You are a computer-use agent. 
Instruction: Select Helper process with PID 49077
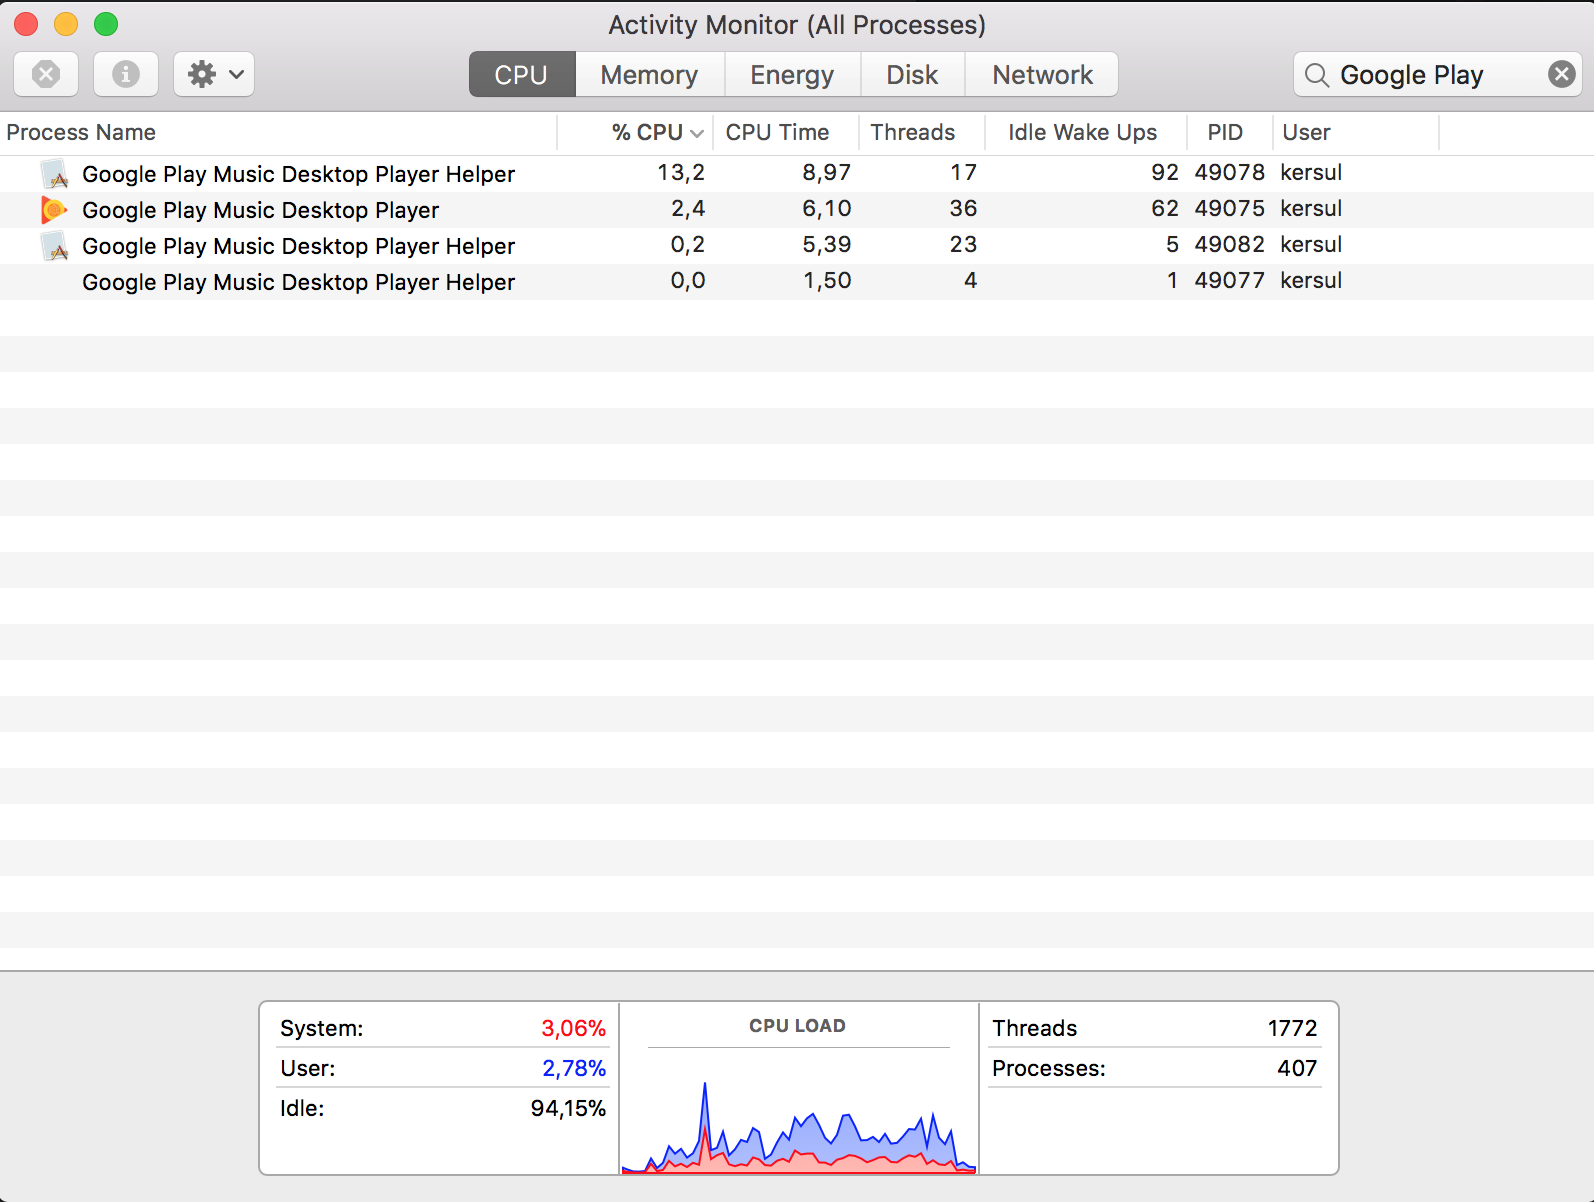797,281
